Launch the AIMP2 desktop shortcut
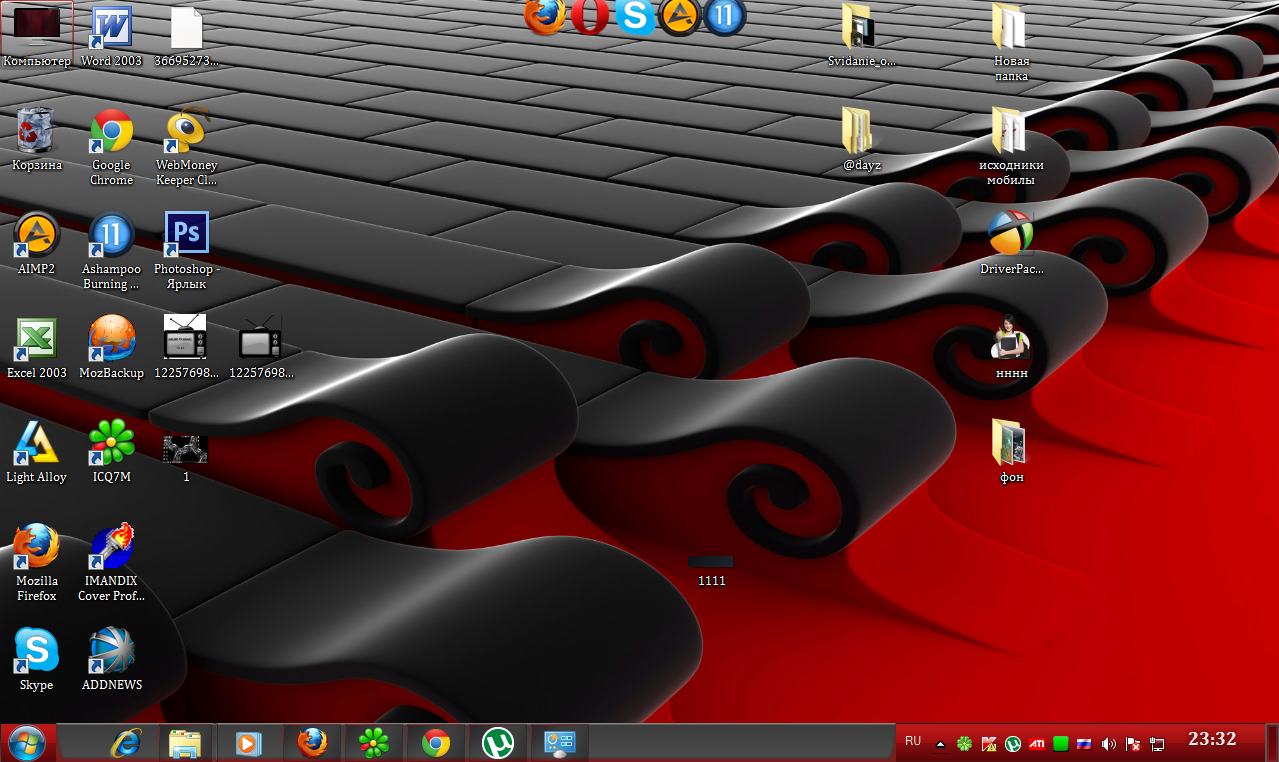This screenshot has width=1279, height=762. [x=37, y=243]
